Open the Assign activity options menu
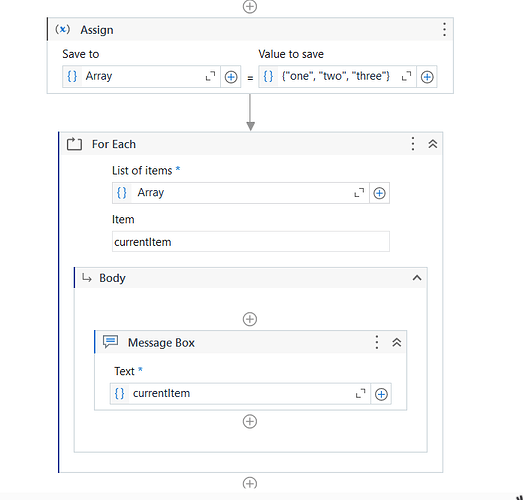Image resolution: width=523 pixels, height=500 pixels. (x=444, y=30)
